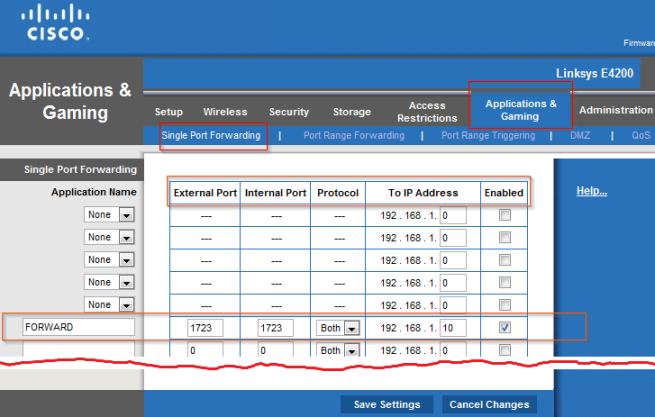
Task: Click the FORWARD application name field
Action: coord(79,327)
